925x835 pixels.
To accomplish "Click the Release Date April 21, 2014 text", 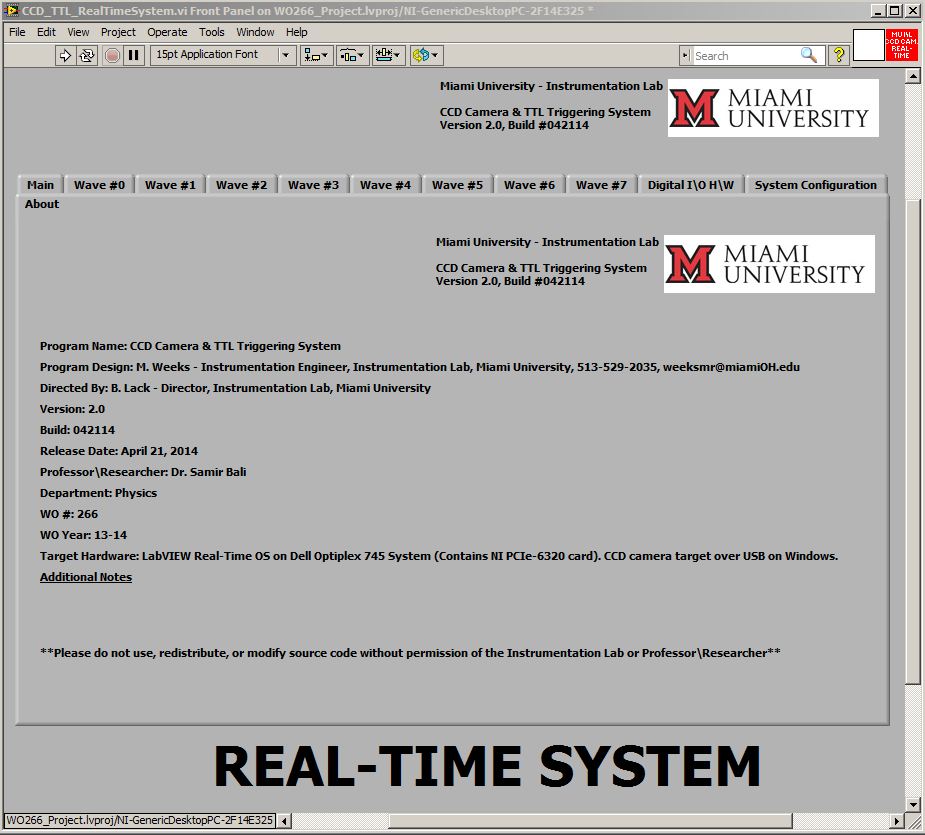I will click(119, 451).
